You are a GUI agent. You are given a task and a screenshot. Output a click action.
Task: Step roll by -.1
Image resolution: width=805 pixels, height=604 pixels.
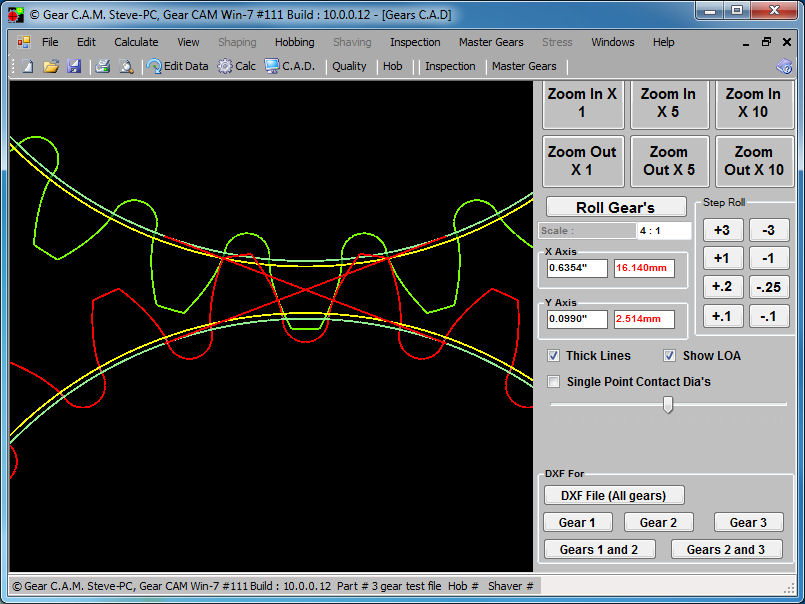[x=769, y=316]
